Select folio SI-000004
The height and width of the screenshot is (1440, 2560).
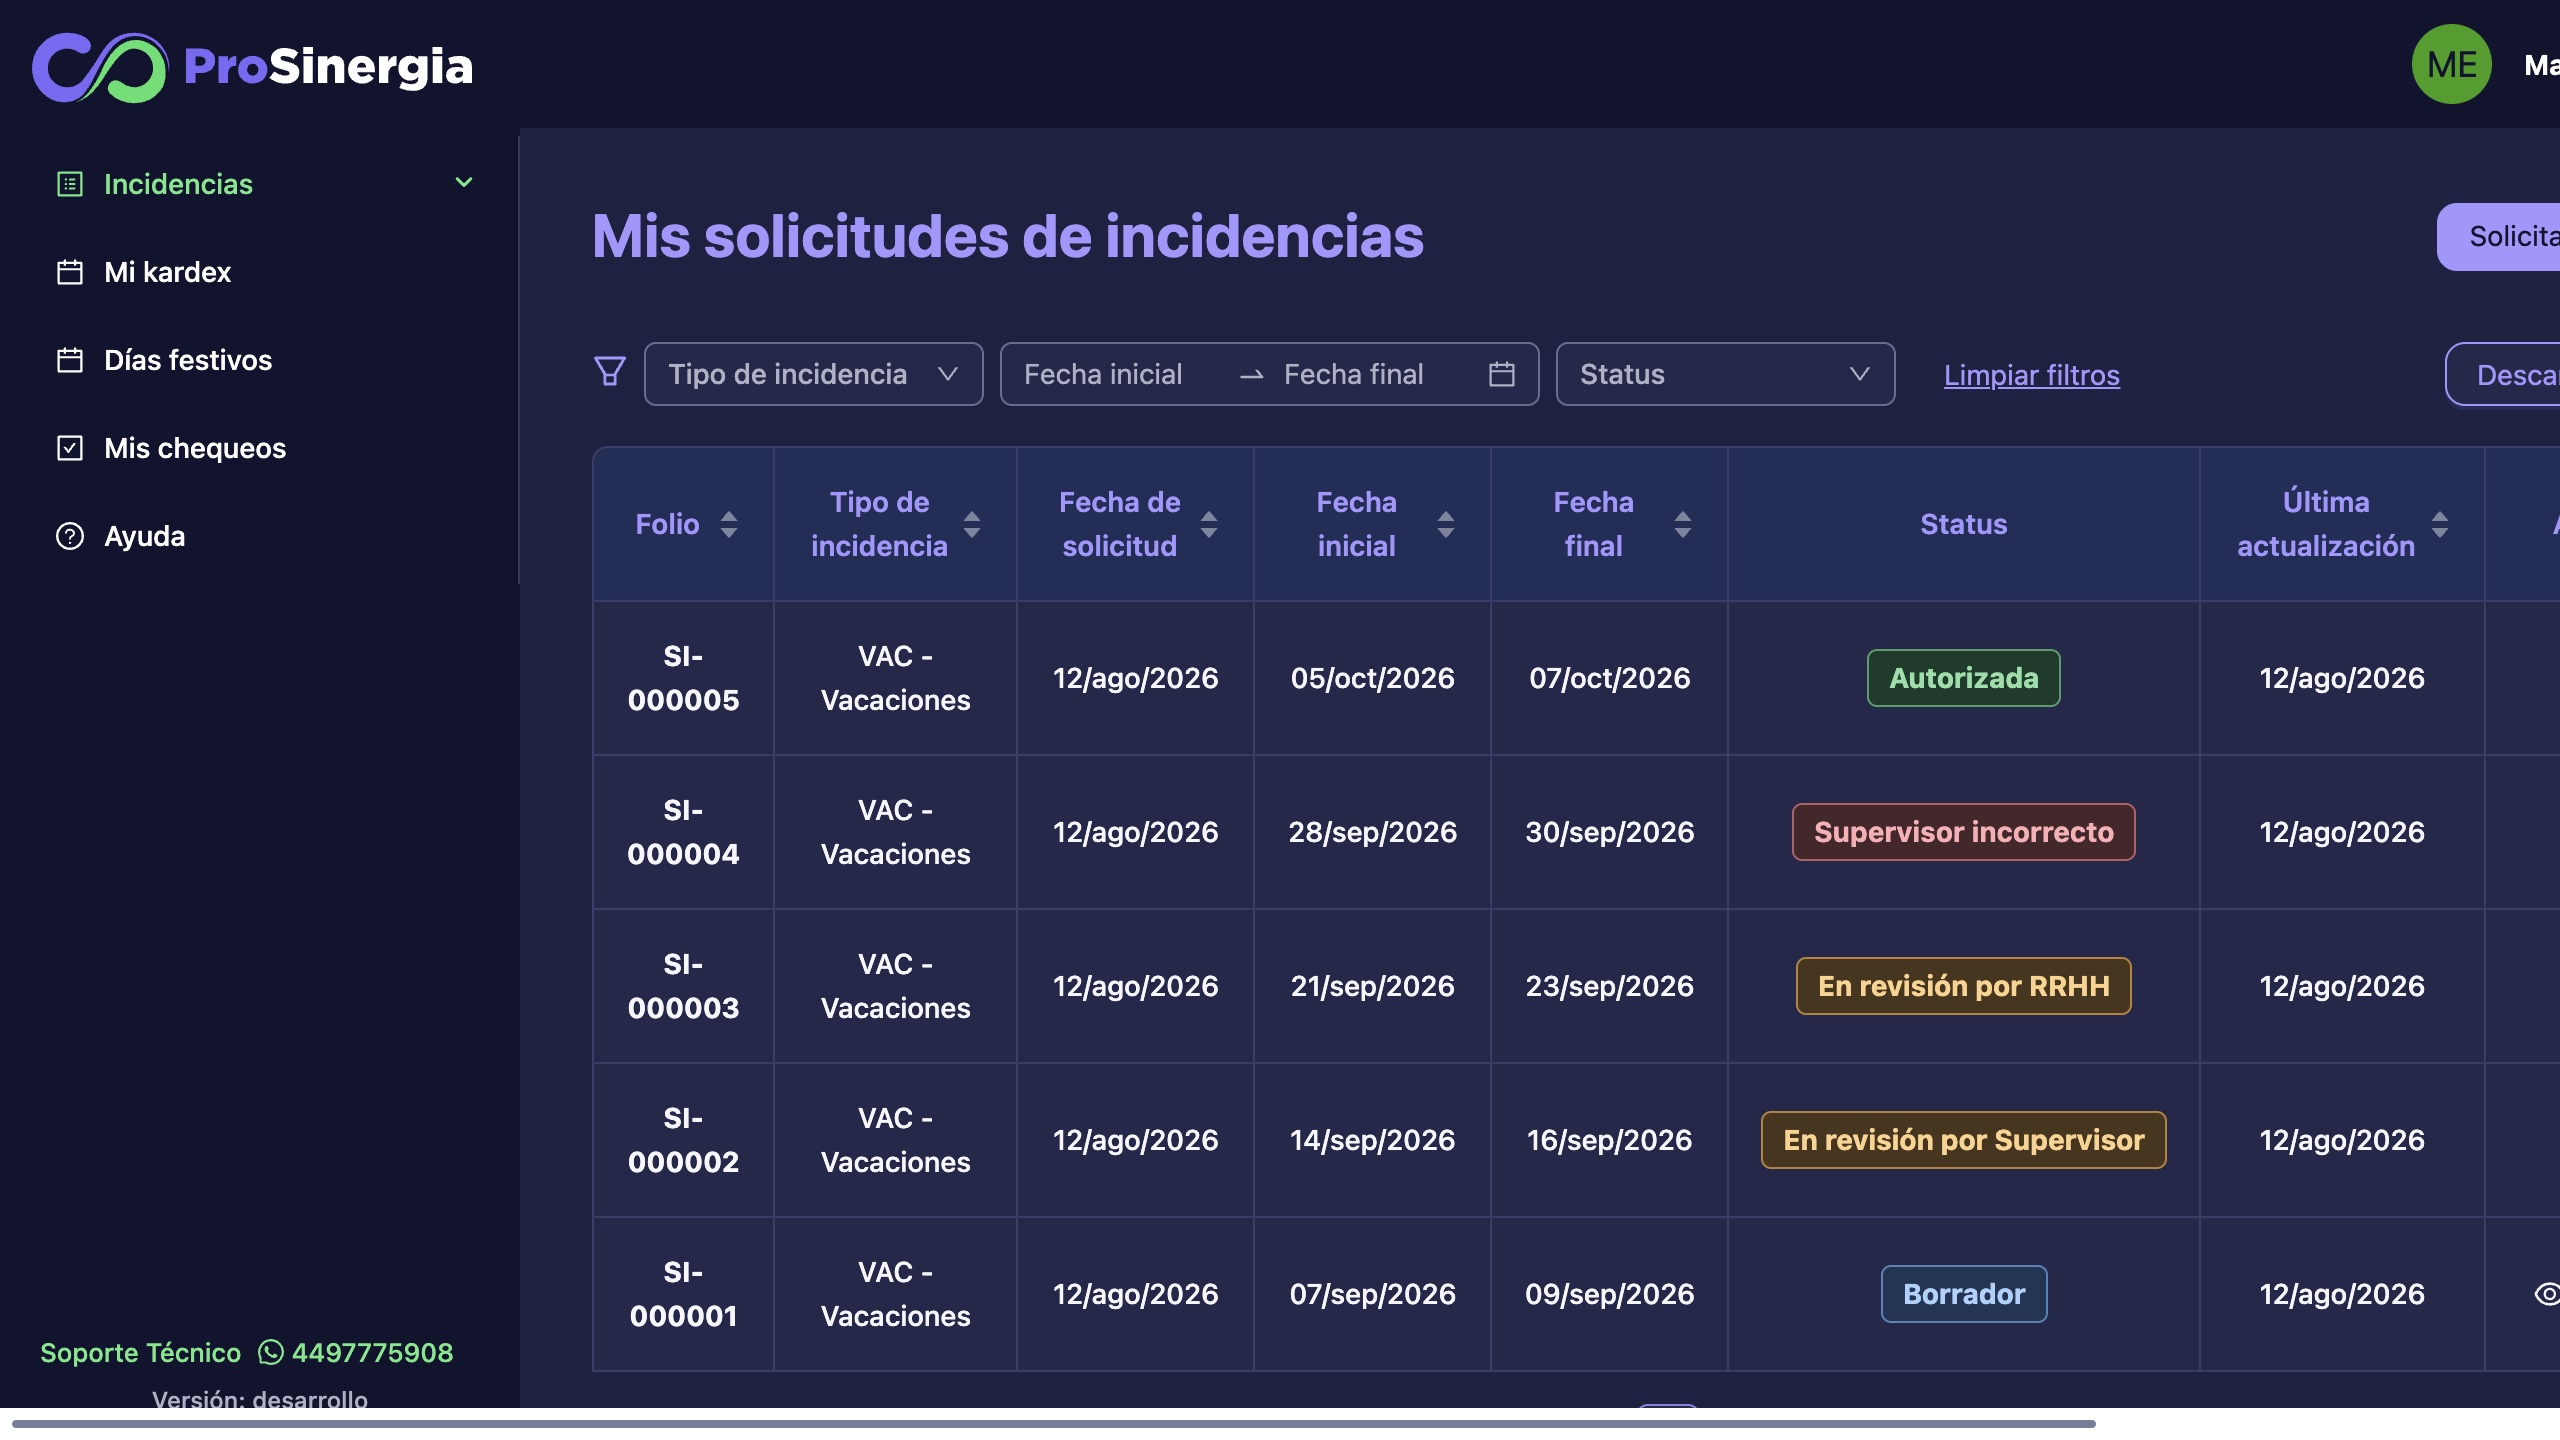click(x=684, y=832)
